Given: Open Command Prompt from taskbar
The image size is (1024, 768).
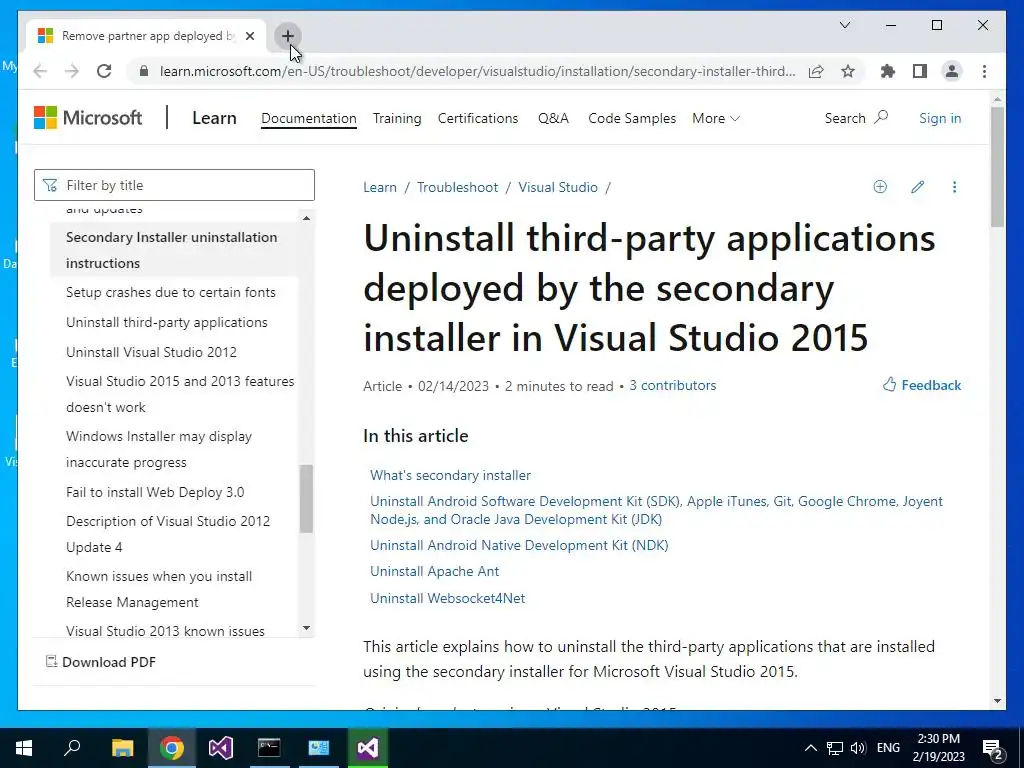Looking at the screenshot, I should point(269,748).
